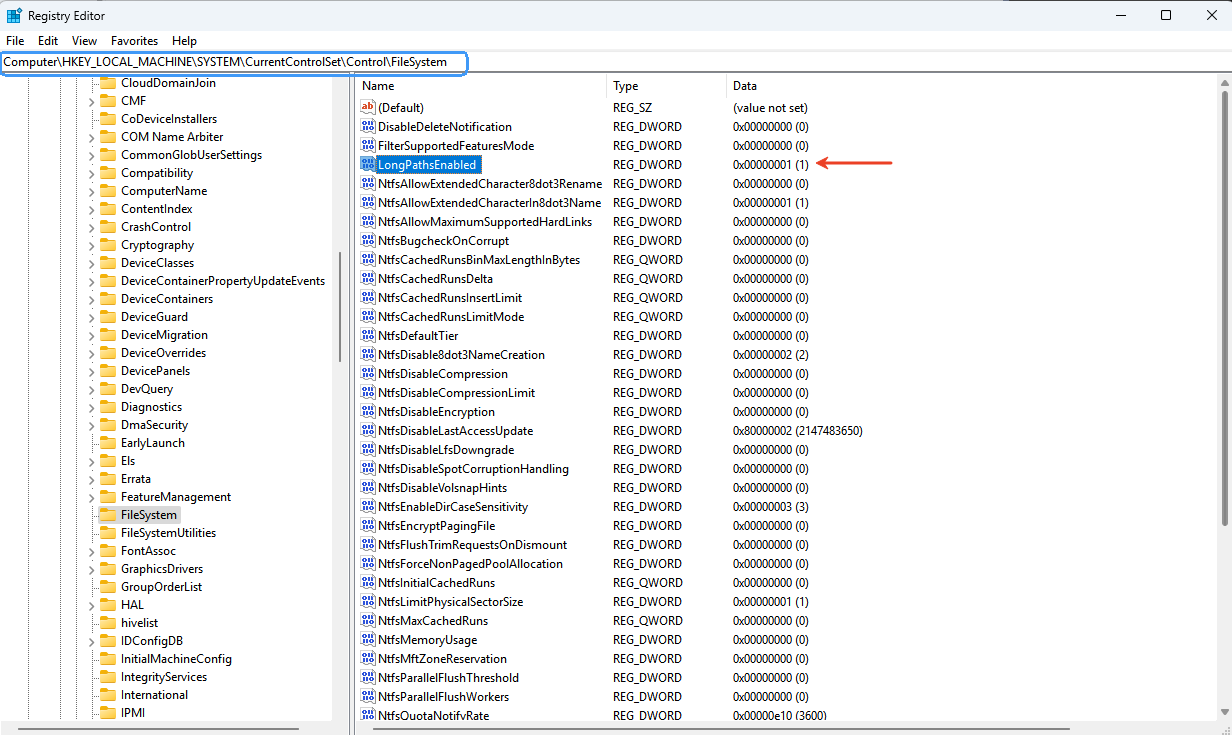Click the folder icon of hivelist key
The width and height of the screenshot is (1232, 735).
point(107,623)
